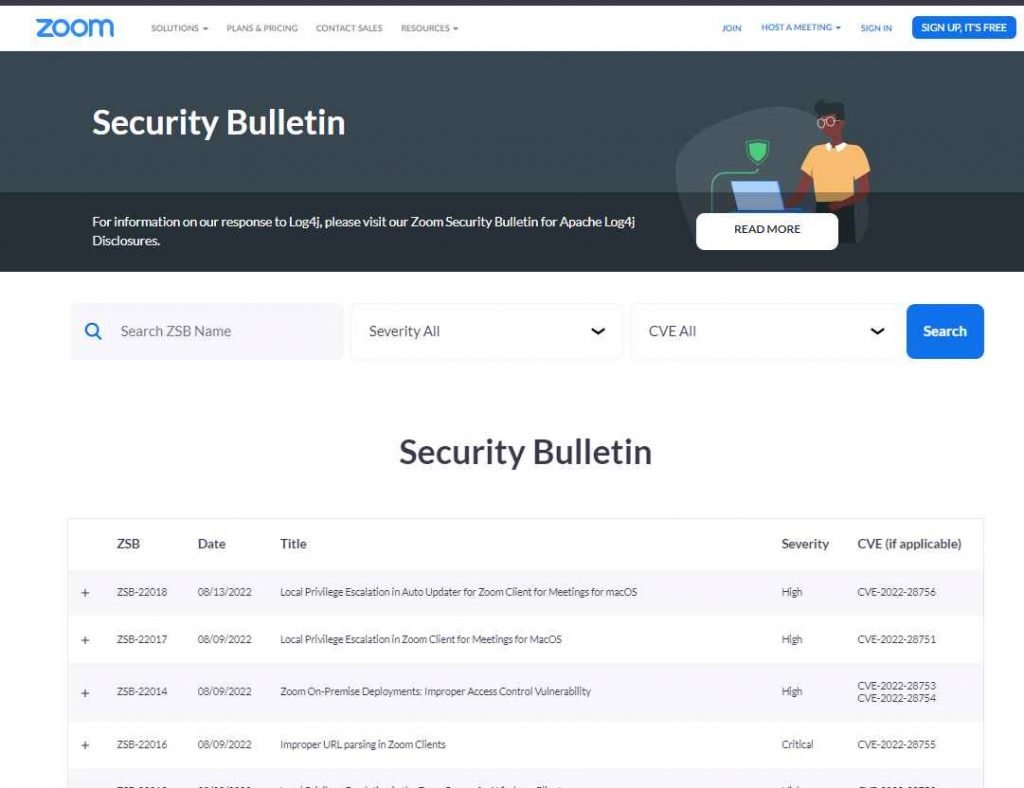Screen dimensions: 1024x788
Task: Go to Plans & Pricing
Action: pos(262,28)
